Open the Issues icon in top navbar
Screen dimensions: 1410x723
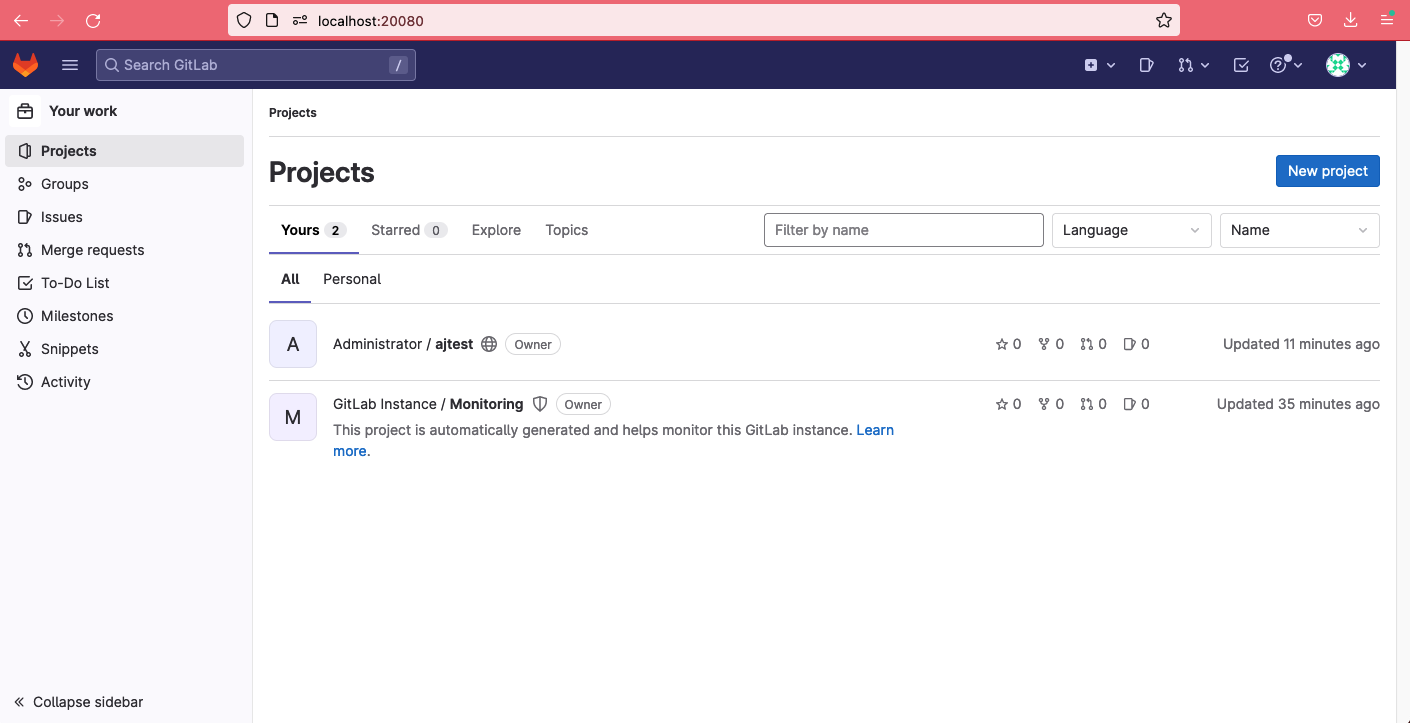tap(1146, 65)
